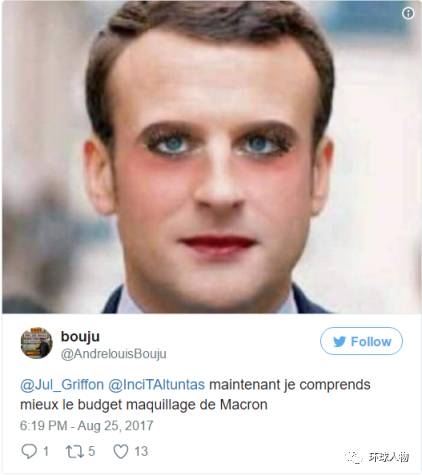This screenshot has width=422, height=476.
Task: Open the info icon on the photo
Action: 408,14
